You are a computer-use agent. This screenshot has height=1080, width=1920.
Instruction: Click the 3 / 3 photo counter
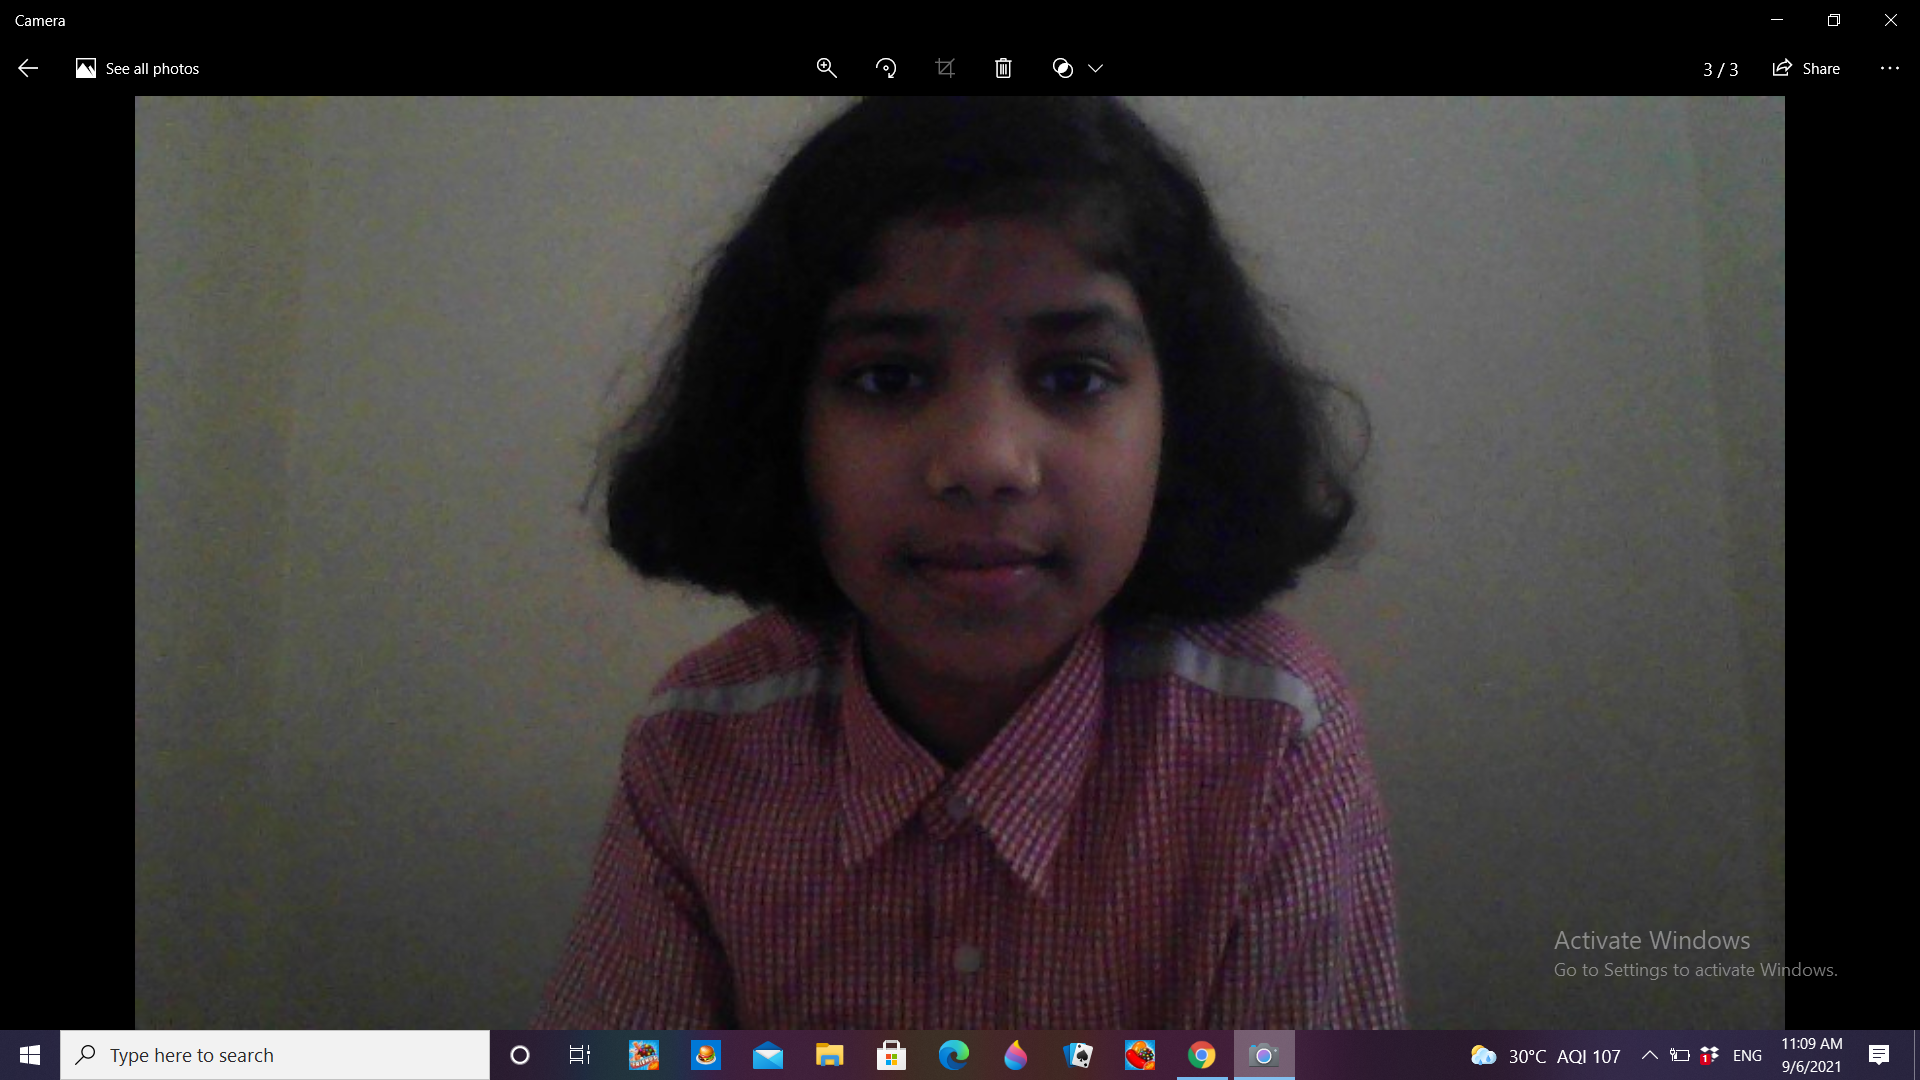coord(1720,69)
